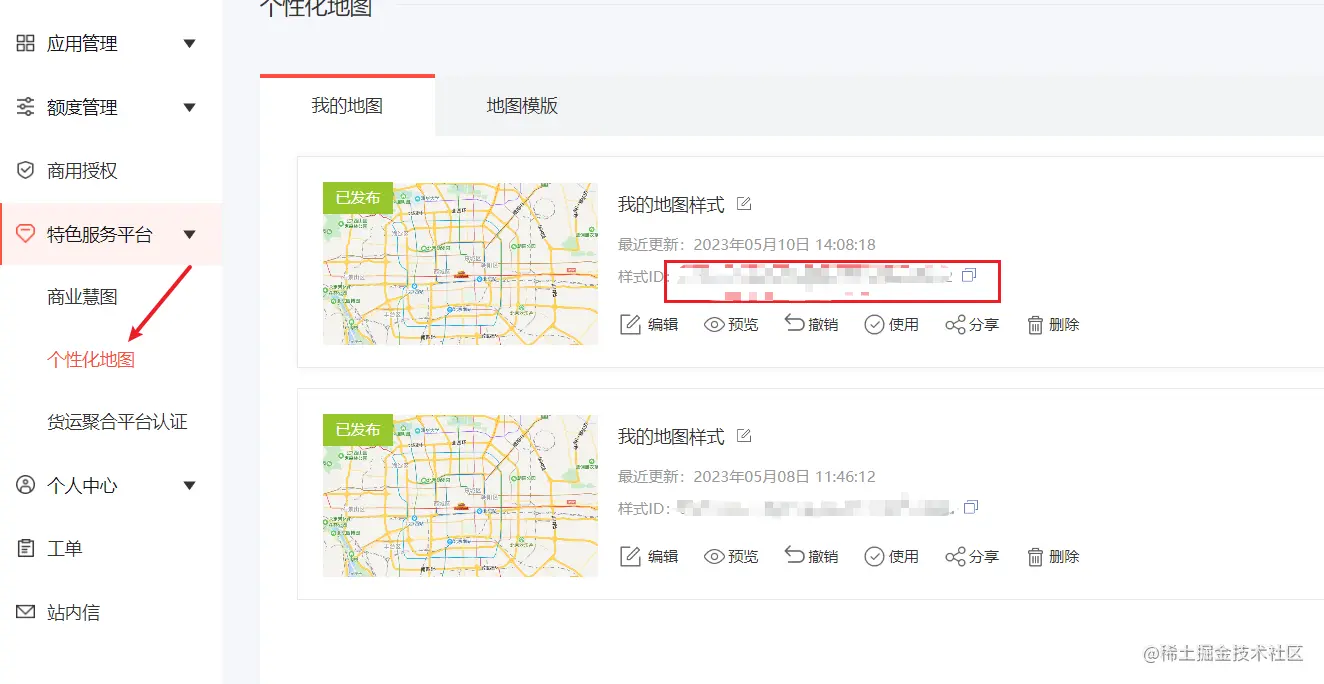The height and width of the screenshot is (684, 1324).
Task: Click 我的地图样式 title updated 14:08:18
Action: click(671, 205)
